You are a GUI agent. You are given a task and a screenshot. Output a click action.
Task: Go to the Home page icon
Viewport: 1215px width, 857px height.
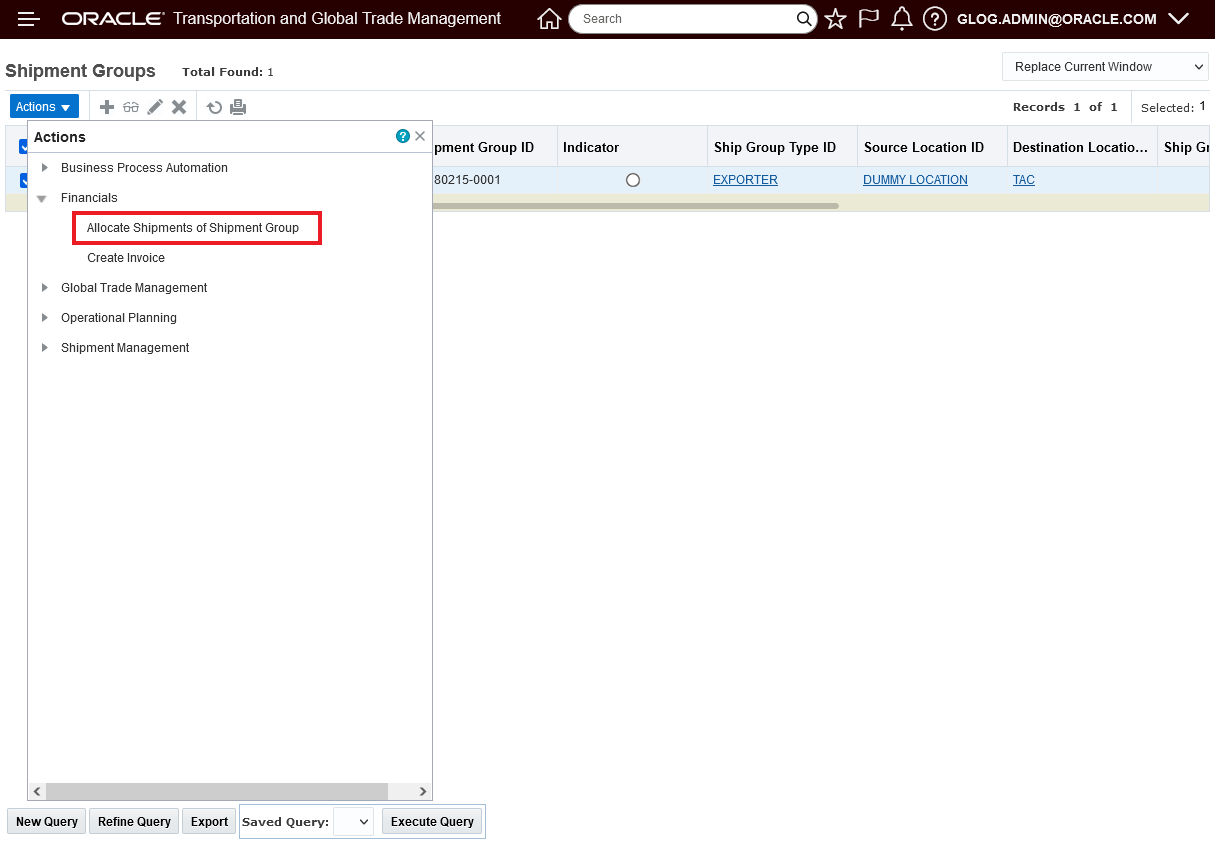(549, 19)
